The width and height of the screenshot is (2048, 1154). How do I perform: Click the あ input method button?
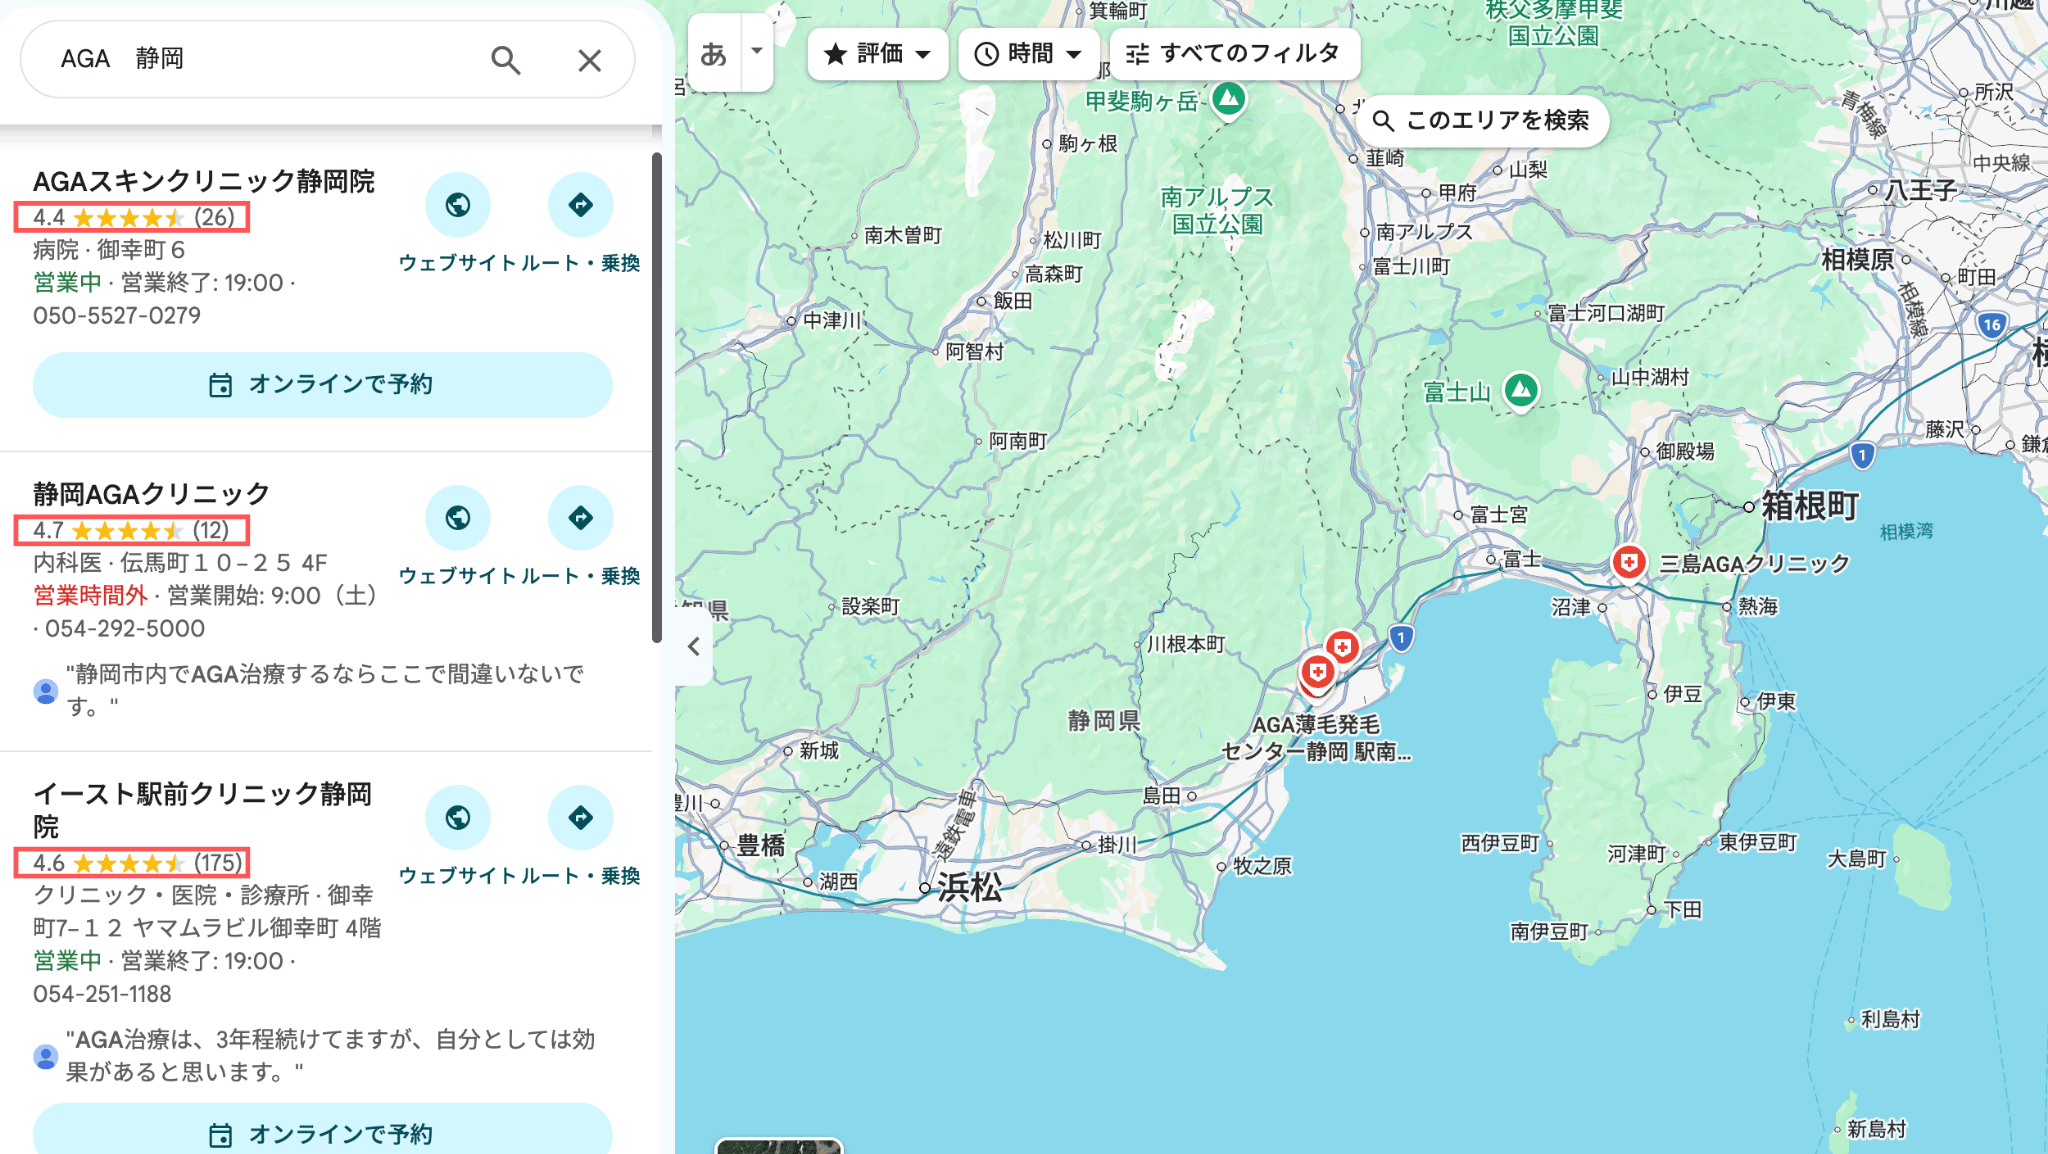coord(714,53)
